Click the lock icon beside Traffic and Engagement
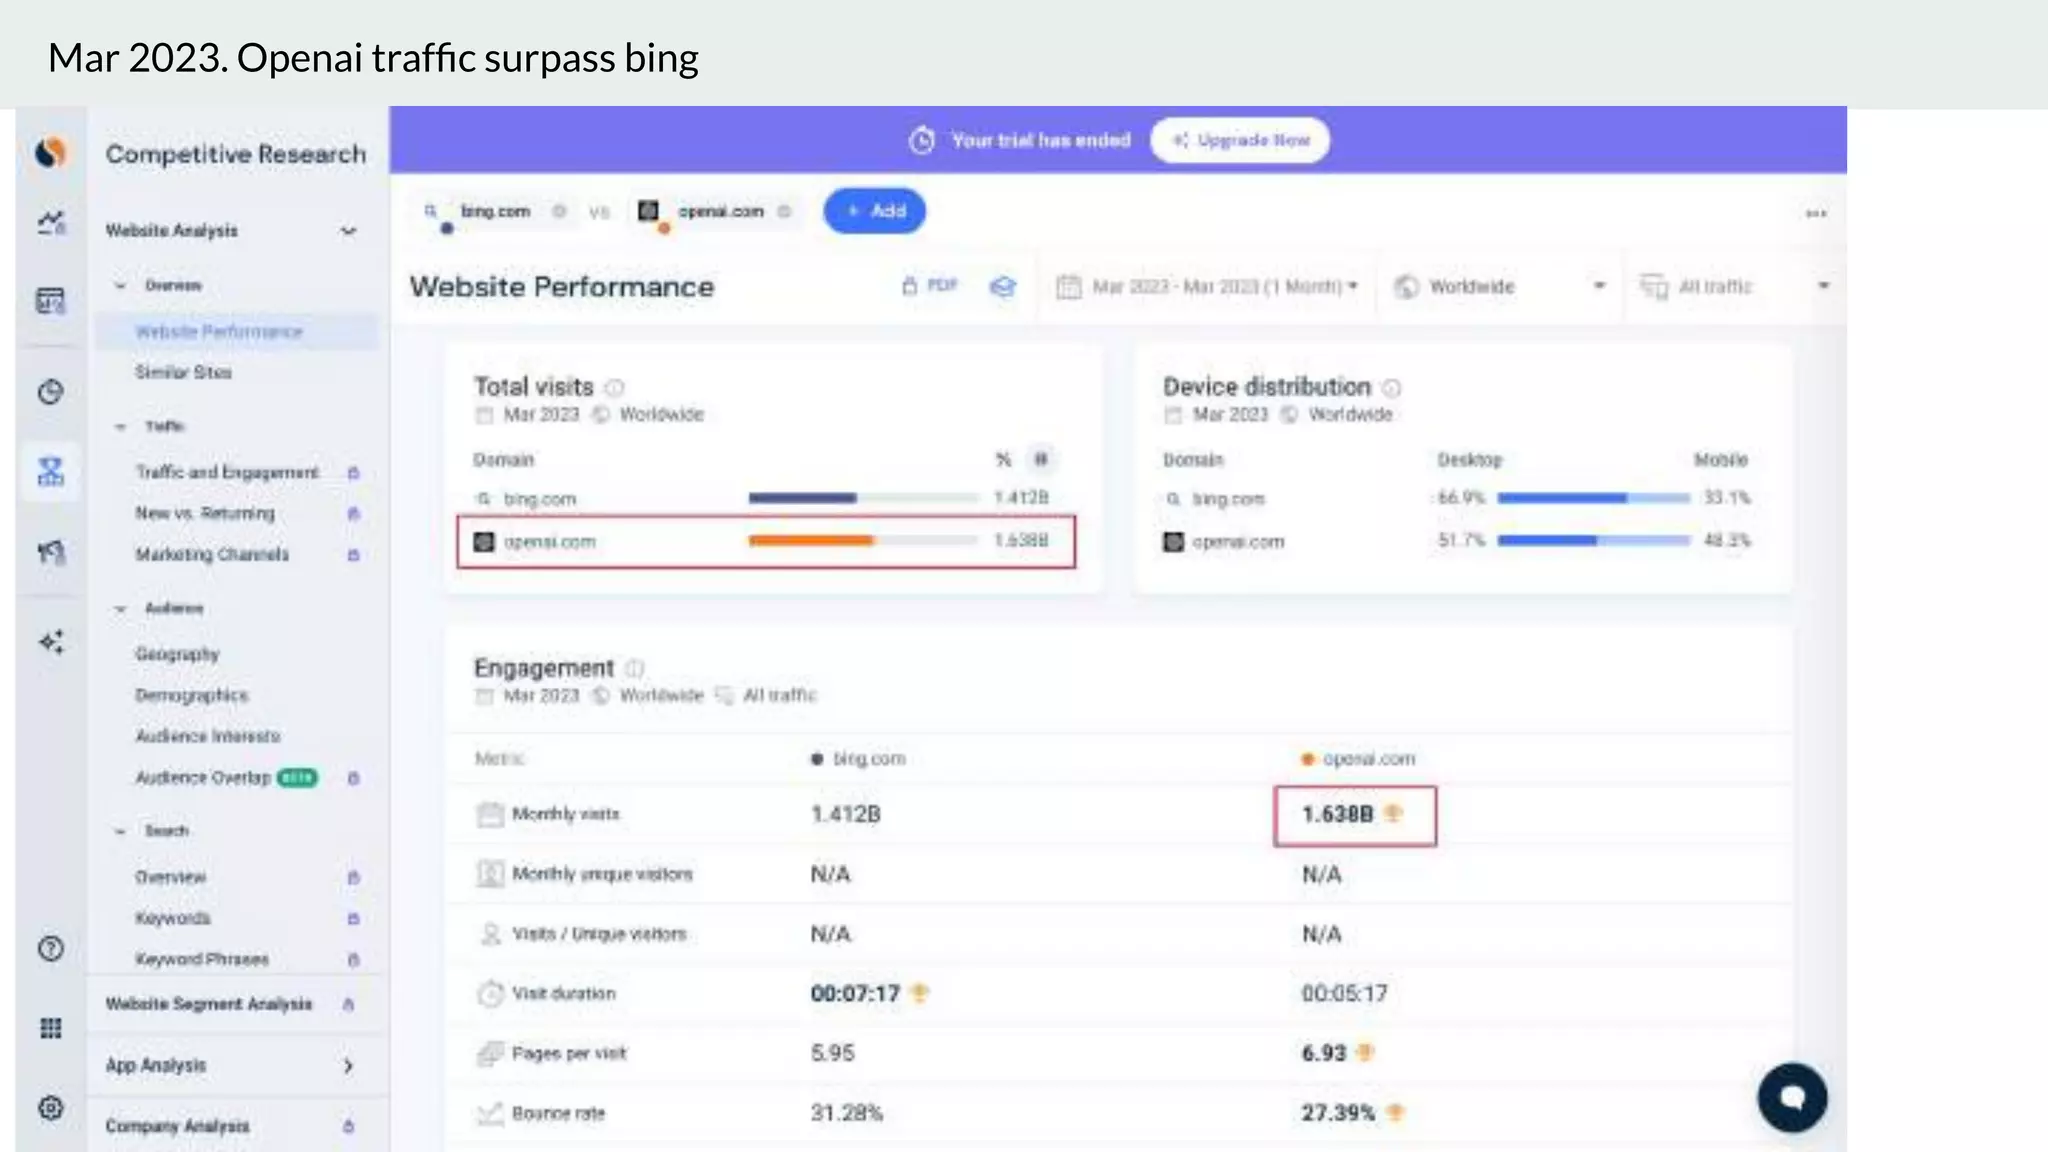 click(353, 472)
